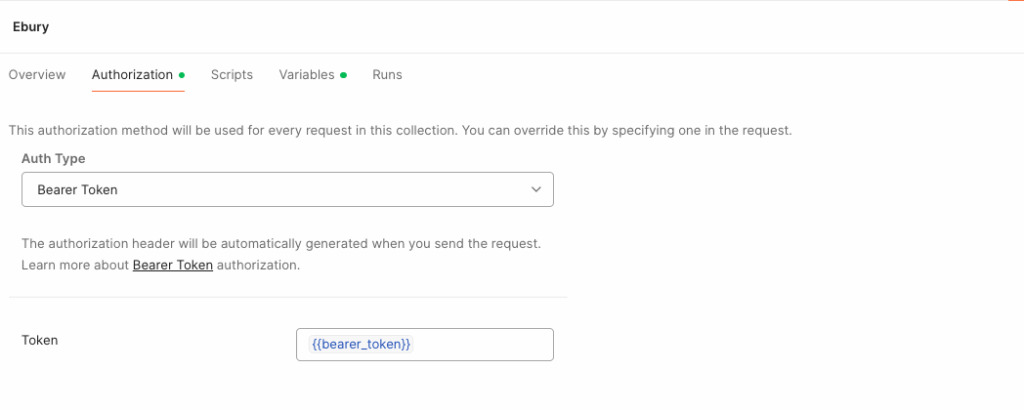Open the Overview tab
Screen dimensions: 1024x411
coord(37,74)
